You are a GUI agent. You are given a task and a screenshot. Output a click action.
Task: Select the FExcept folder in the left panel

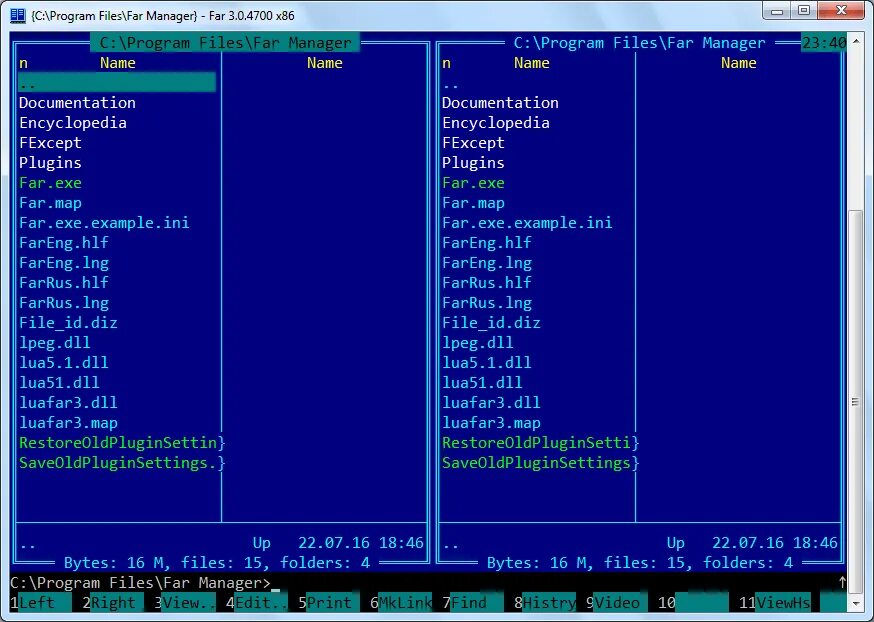50,143
